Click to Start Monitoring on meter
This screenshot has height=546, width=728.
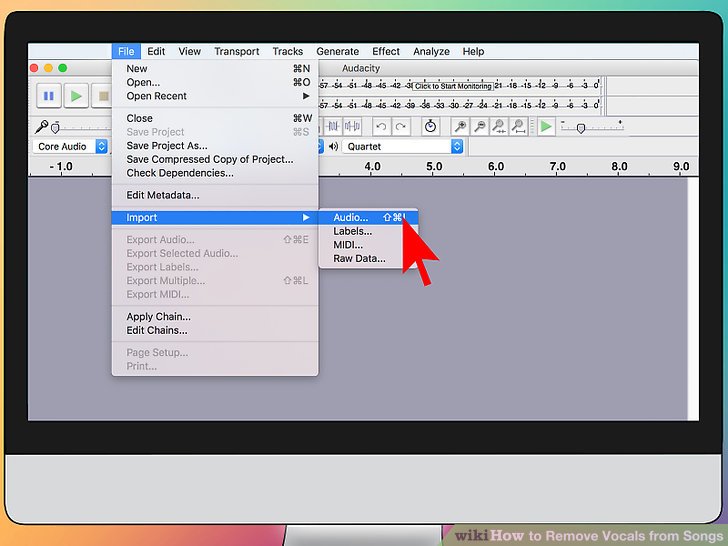click(x=453, y=87)
